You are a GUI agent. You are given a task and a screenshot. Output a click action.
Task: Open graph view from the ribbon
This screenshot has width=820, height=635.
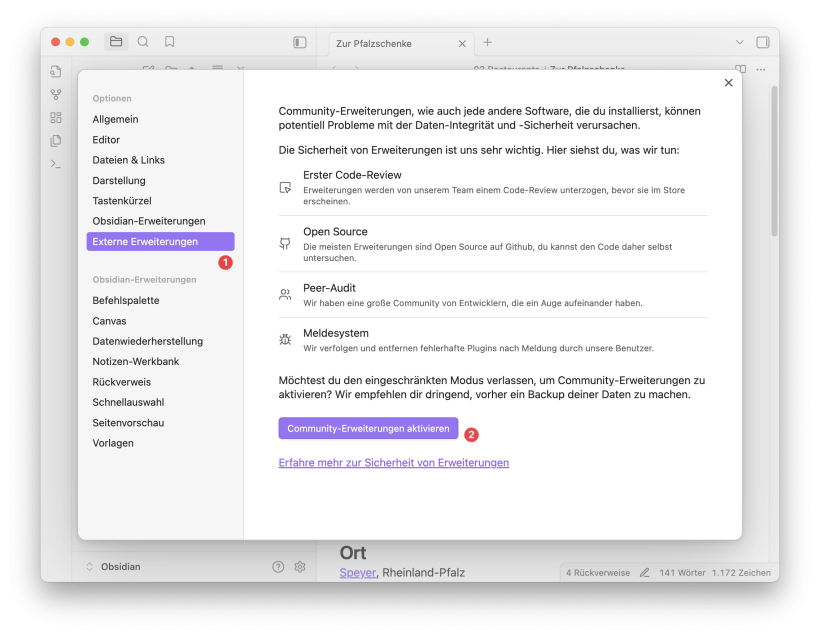(x=56, y=95)
